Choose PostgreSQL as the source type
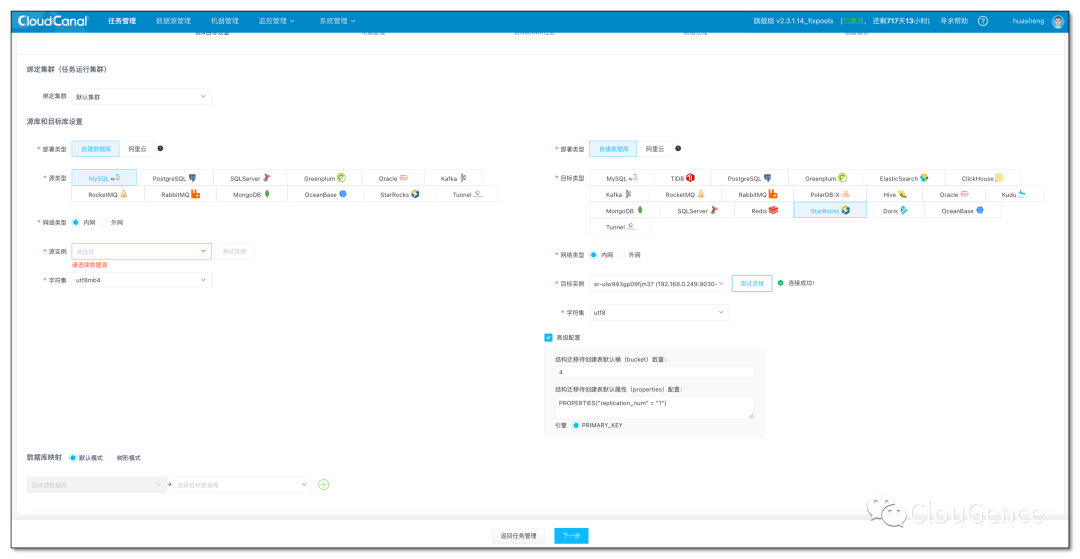Image resolution: width=1080 pixels, height=559 pixels. (175, 178)
